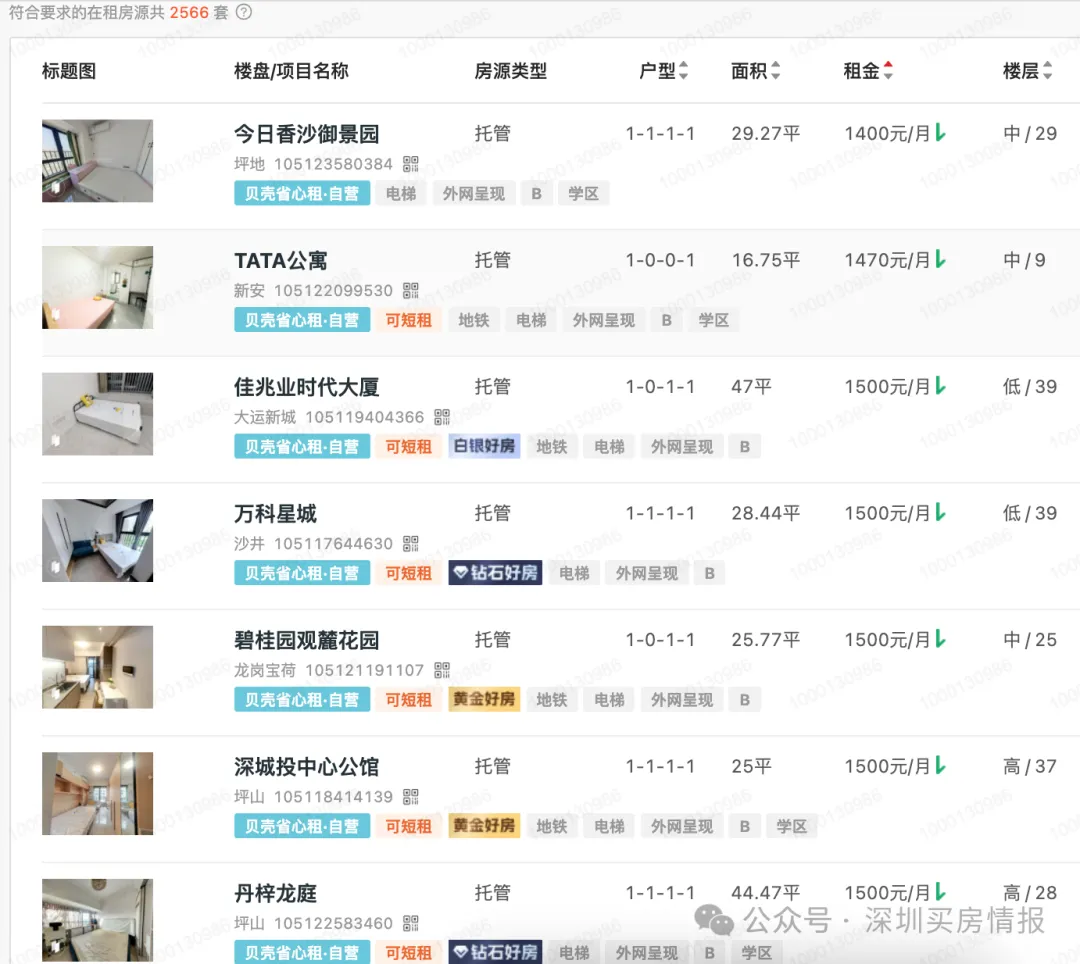This screenshot has height=964, width=1080.
Task: Sort listings by 租金 column
Action: tap(889, 70)
